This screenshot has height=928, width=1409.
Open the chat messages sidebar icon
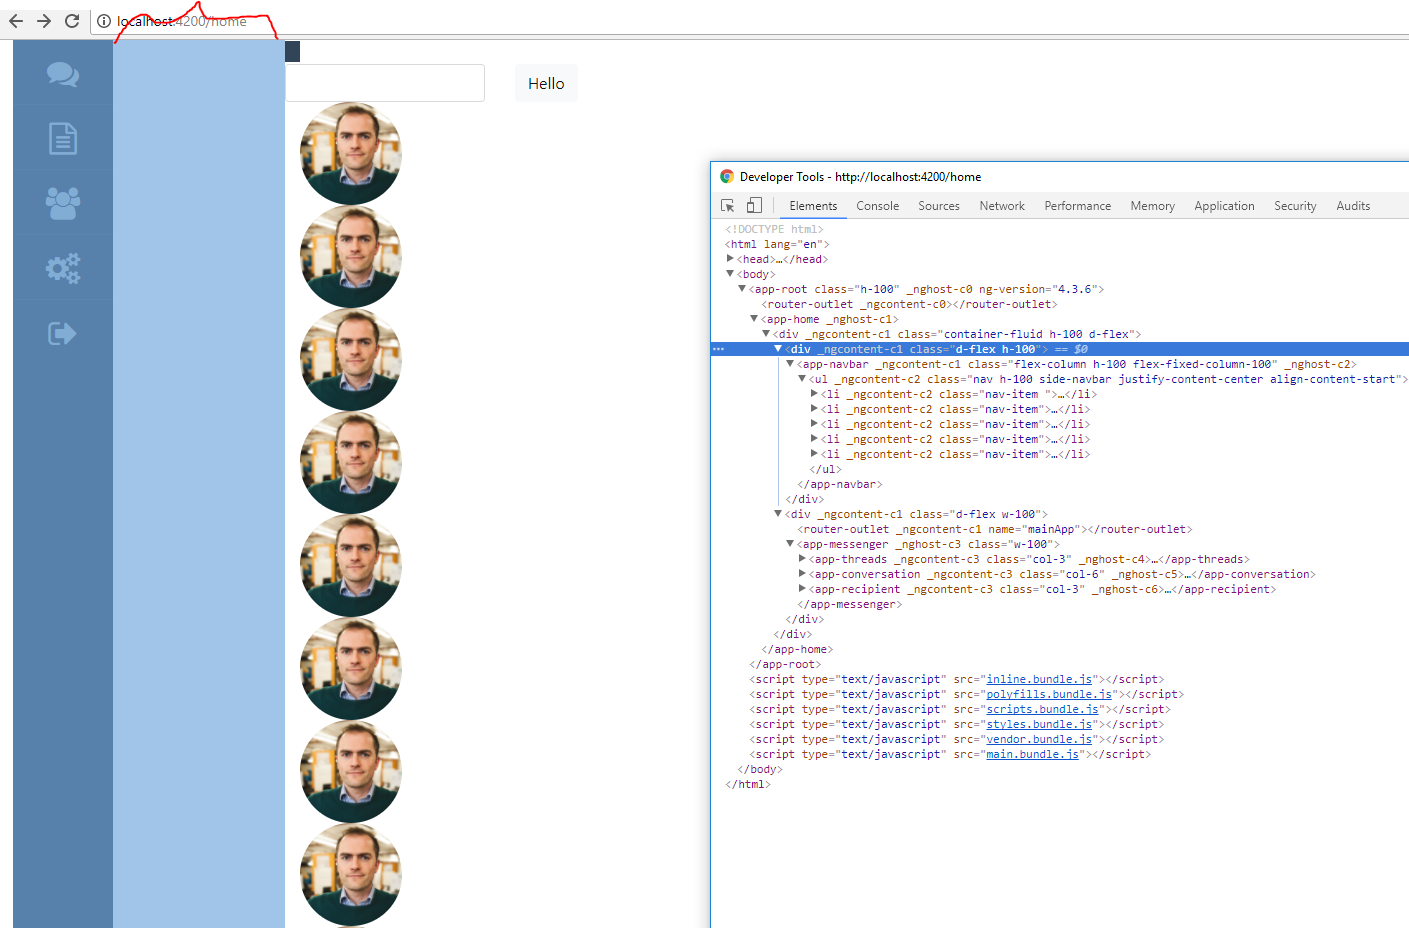pyautogui.click(x=63, y=74)
